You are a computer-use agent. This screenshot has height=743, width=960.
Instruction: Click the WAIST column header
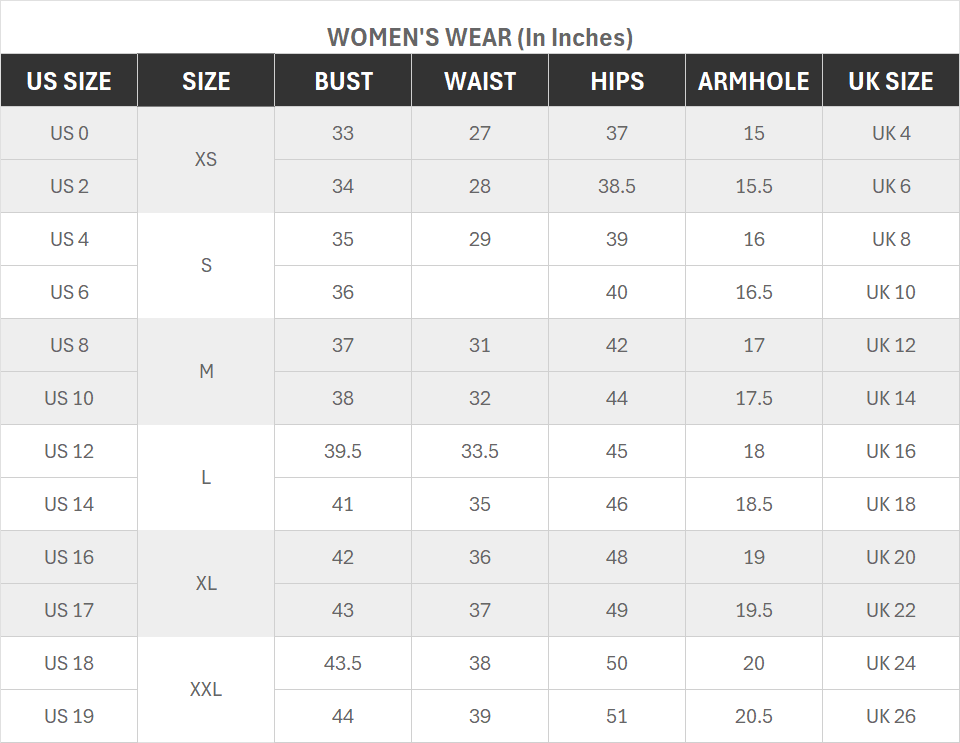pyautogui.click(x=480, y=81)
